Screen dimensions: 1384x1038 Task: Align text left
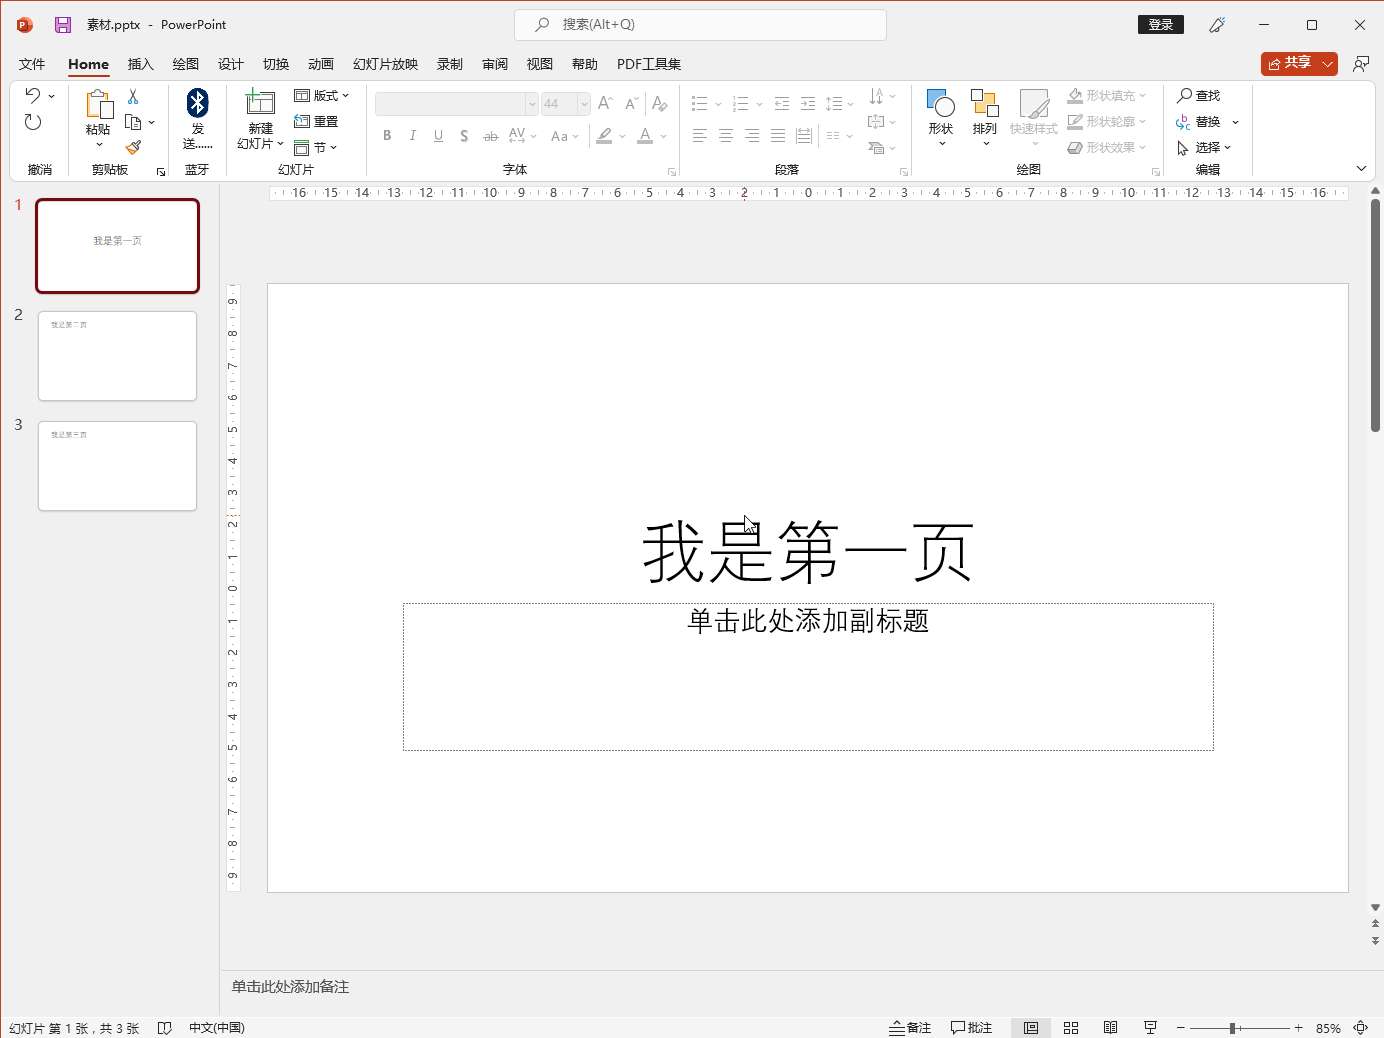pos(700,135)
